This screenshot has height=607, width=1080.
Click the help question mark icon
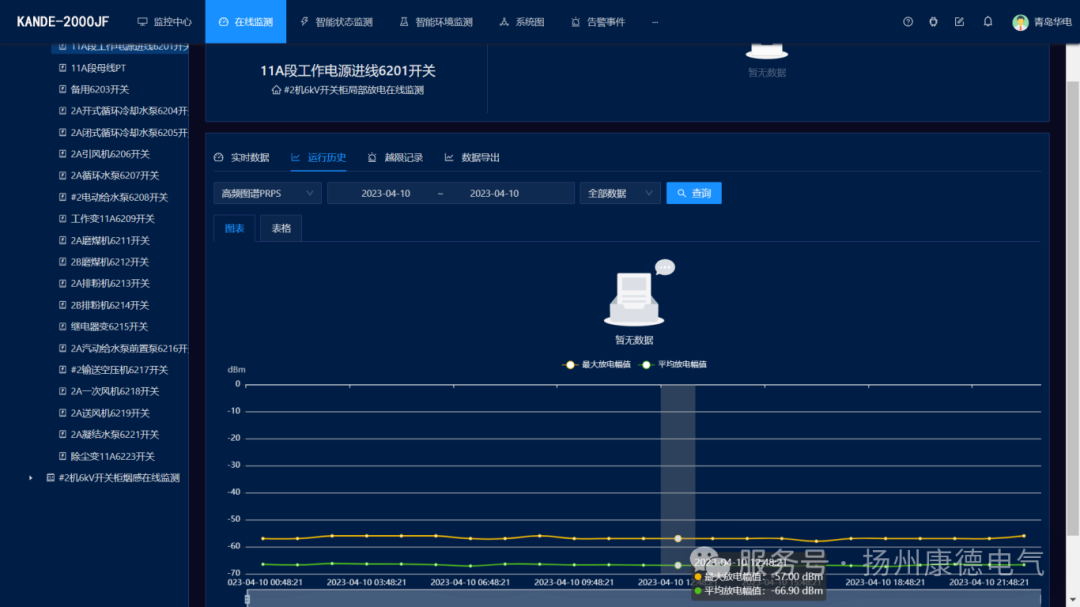[908, 22]
